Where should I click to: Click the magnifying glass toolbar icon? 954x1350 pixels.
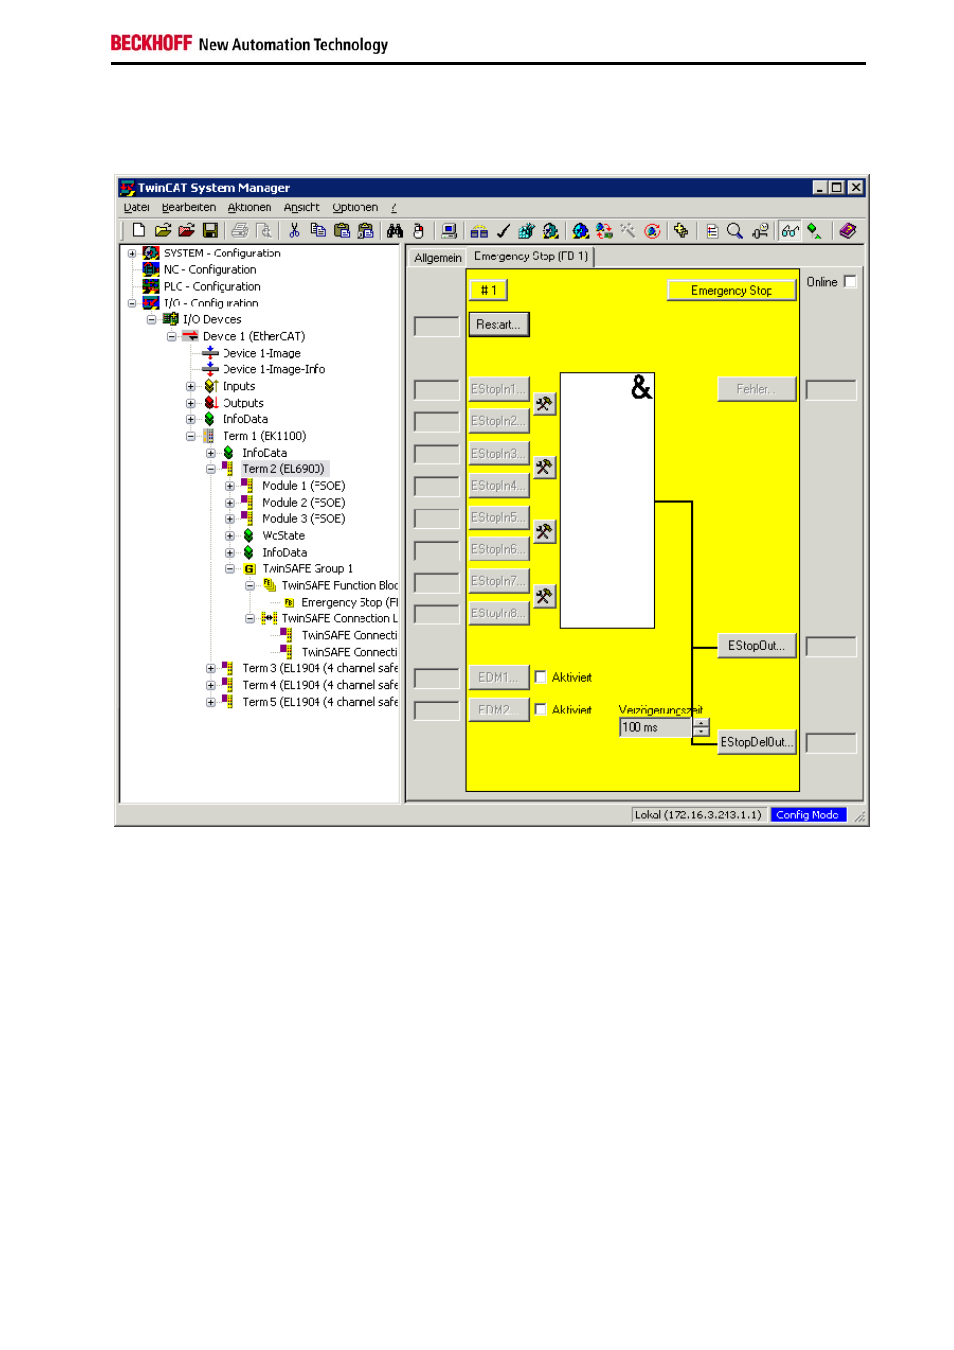[735, 231]
